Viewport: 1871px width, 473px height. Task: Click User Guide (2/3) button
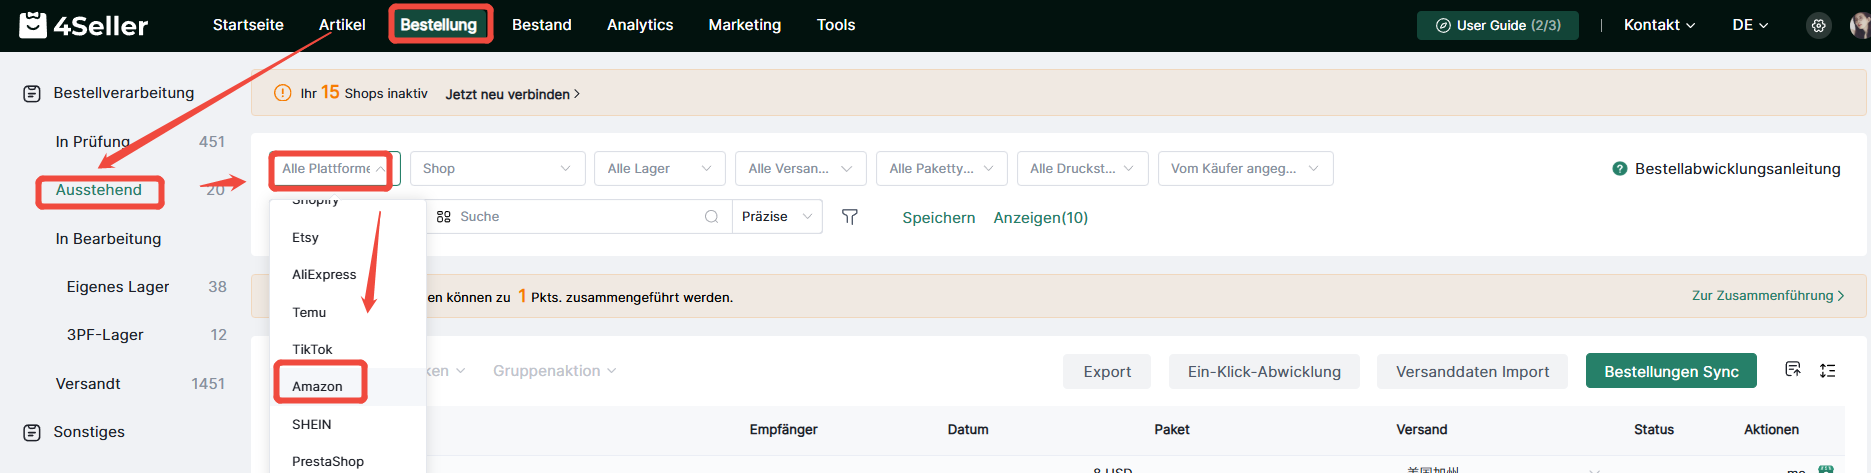tap(1497, 26)
